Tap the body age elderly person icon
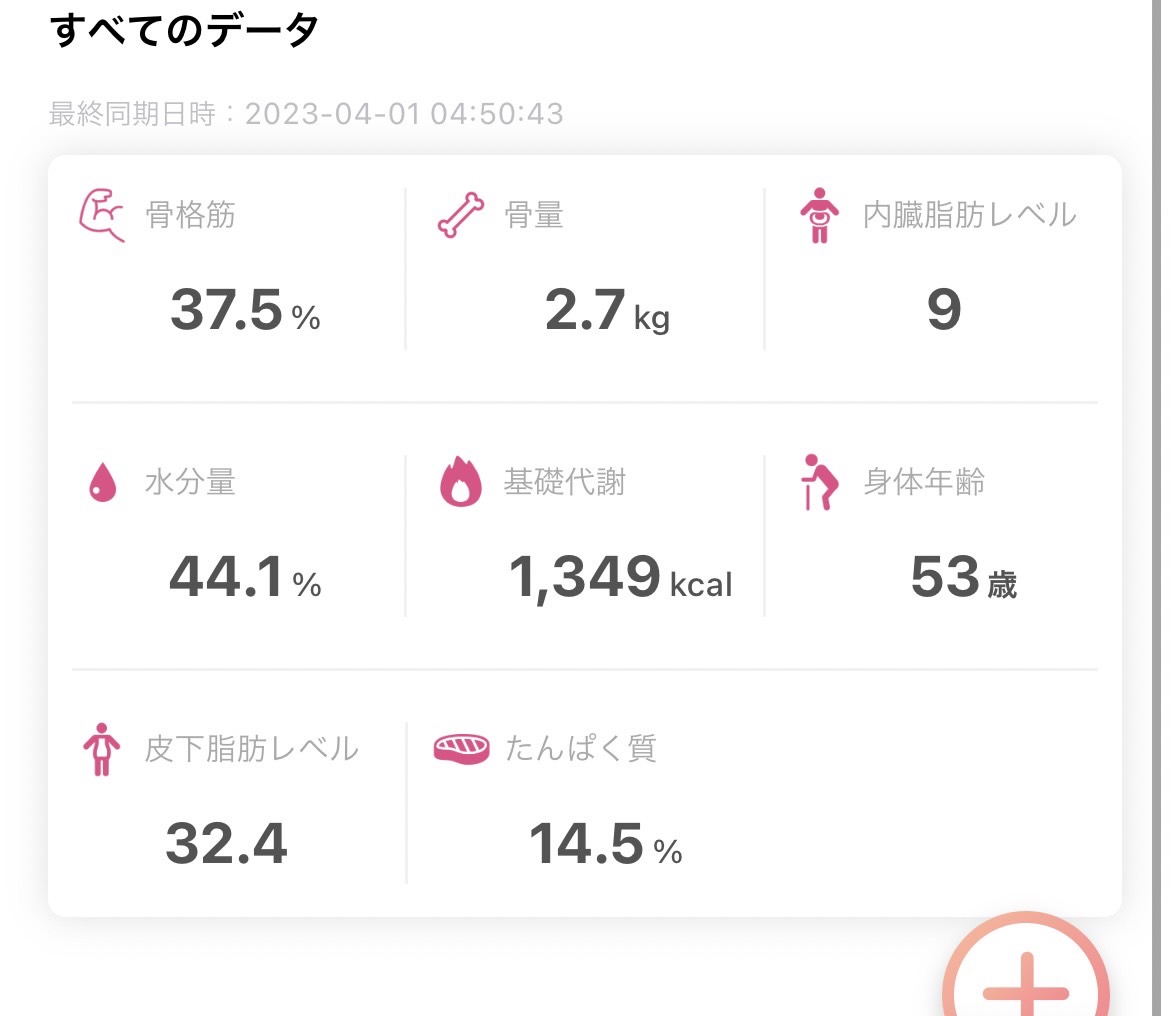The width and height of the screenshot is (1170, 1016). pyautogui.click(x=819, y=482)
